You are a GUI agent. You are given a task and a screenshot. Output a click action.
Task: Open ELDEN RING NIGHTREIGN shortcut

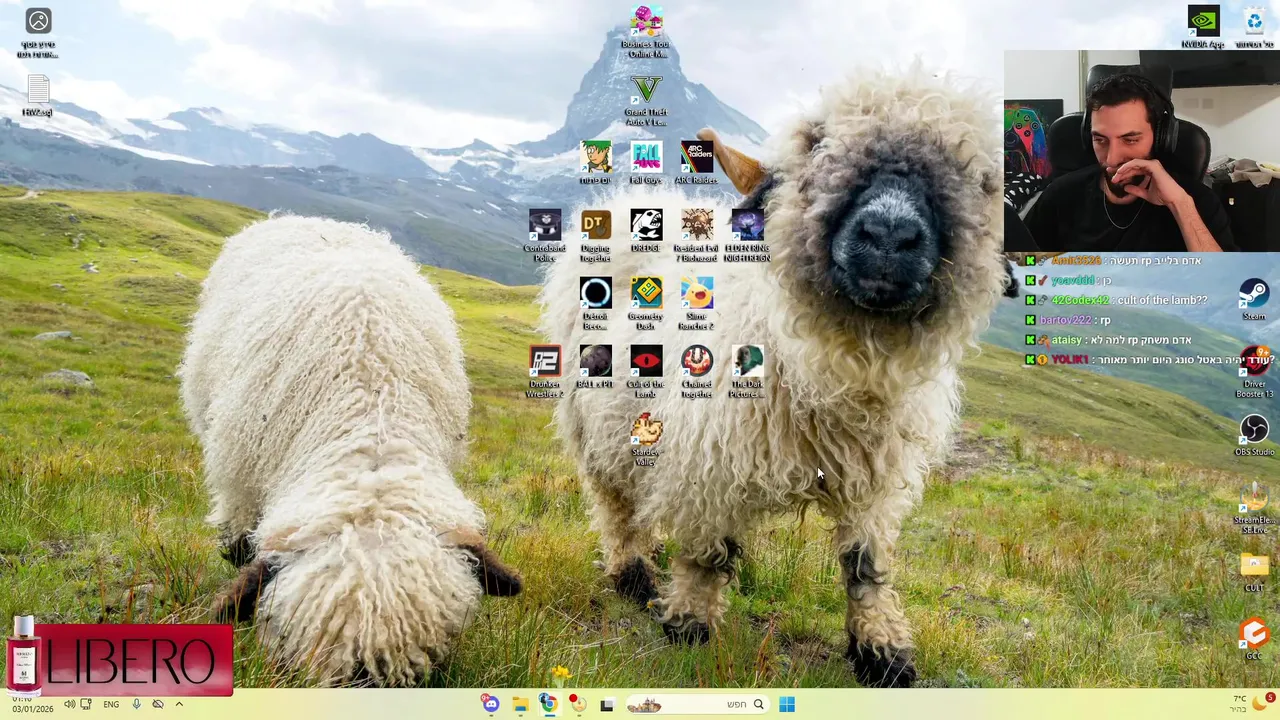tap(747, 236)
